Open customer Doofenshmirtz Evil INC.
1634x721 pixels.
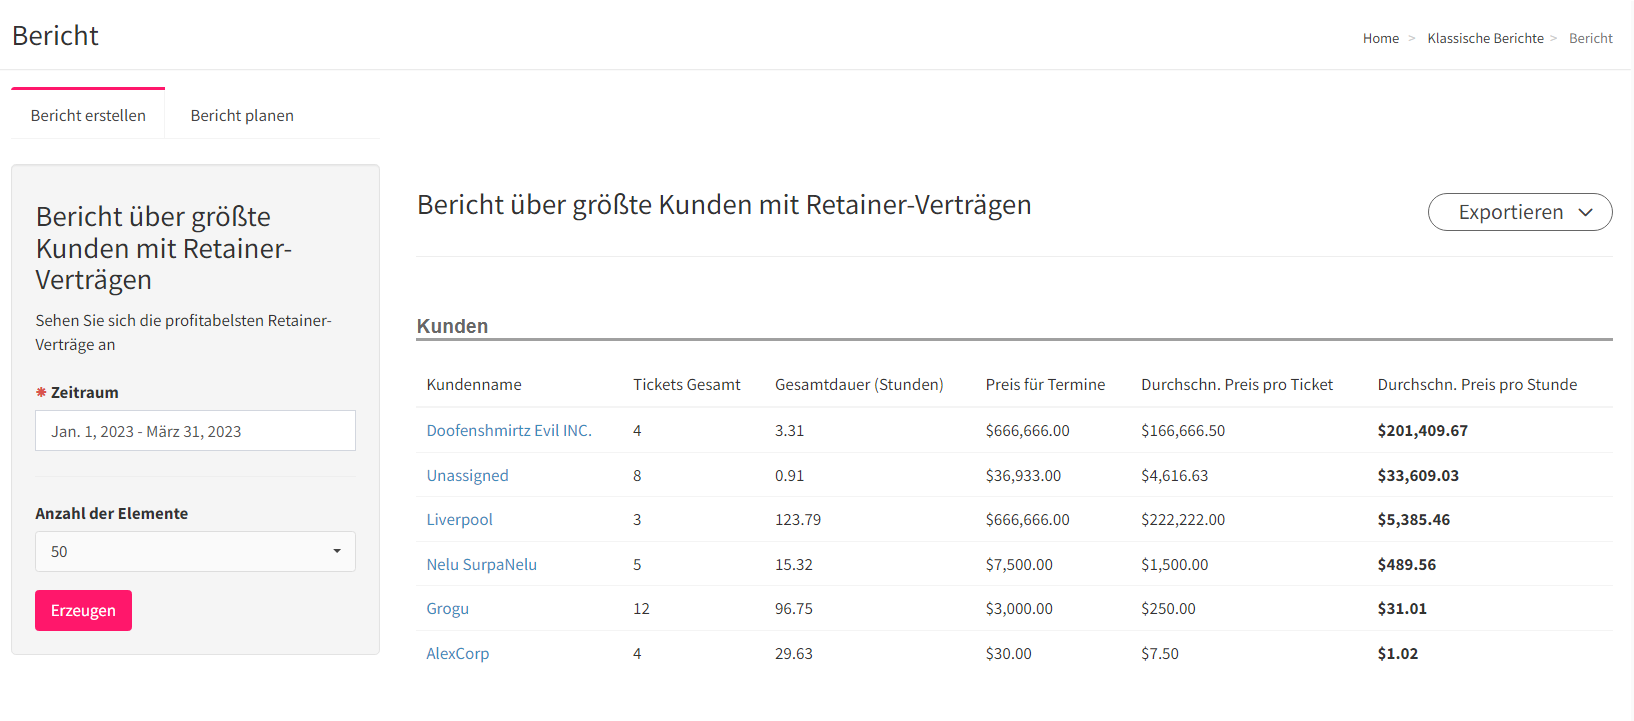509,430
